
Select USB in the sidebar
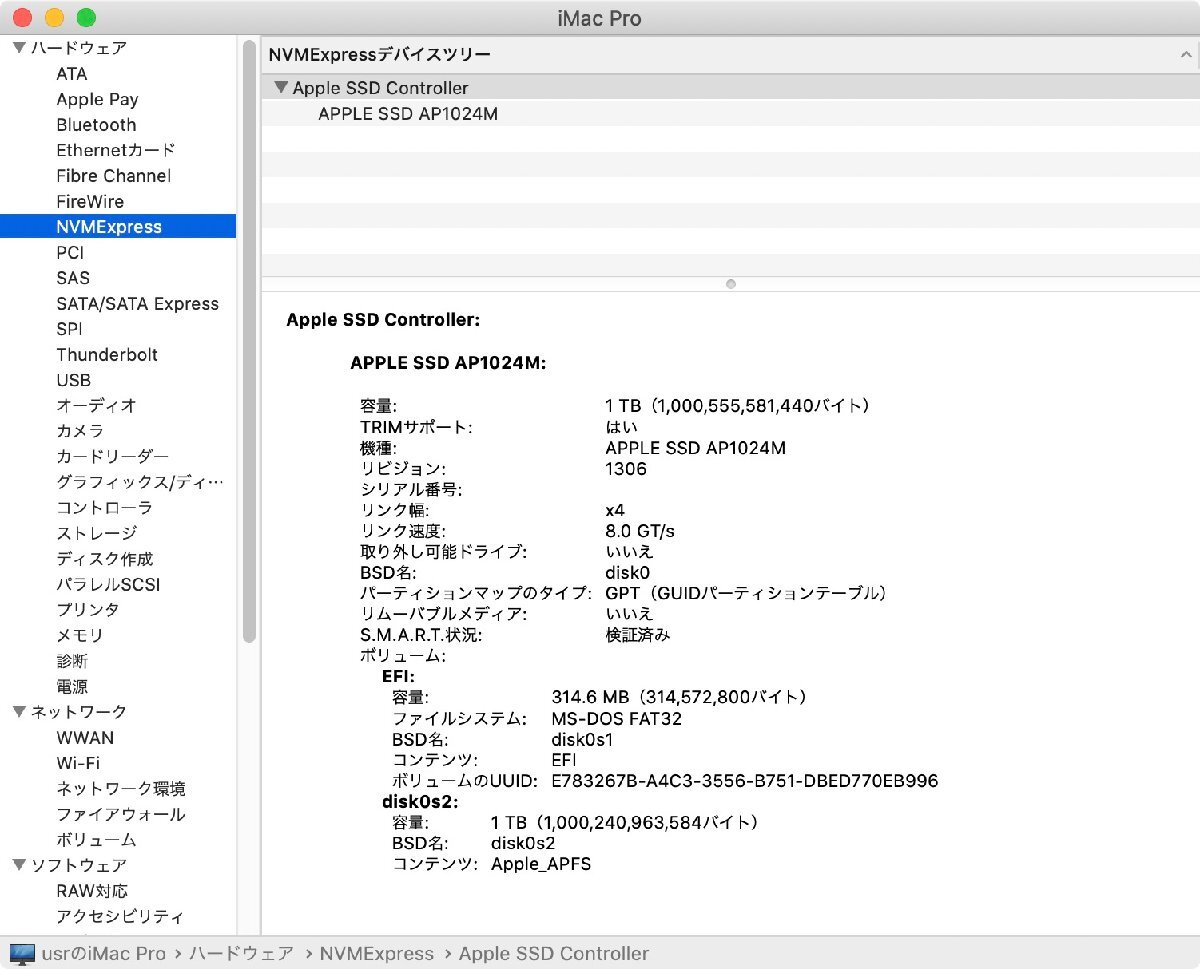coord(73,380)
